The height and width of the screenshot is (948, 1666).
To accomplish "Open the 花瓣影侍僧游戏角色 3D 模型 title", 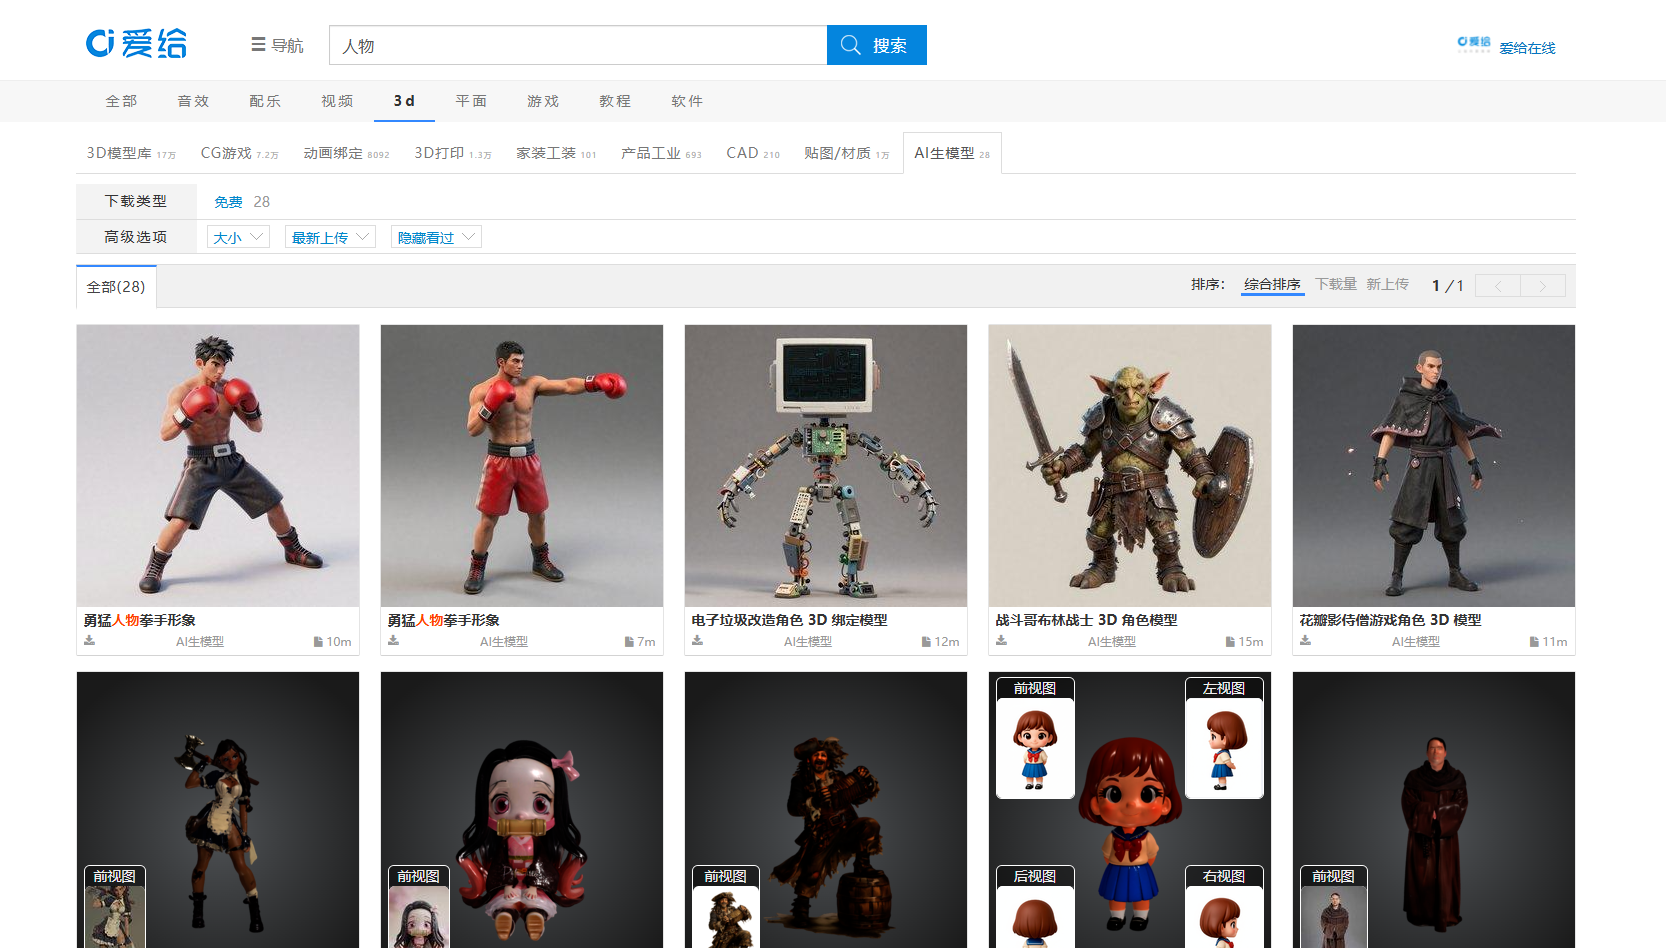I will [1391, 620].
